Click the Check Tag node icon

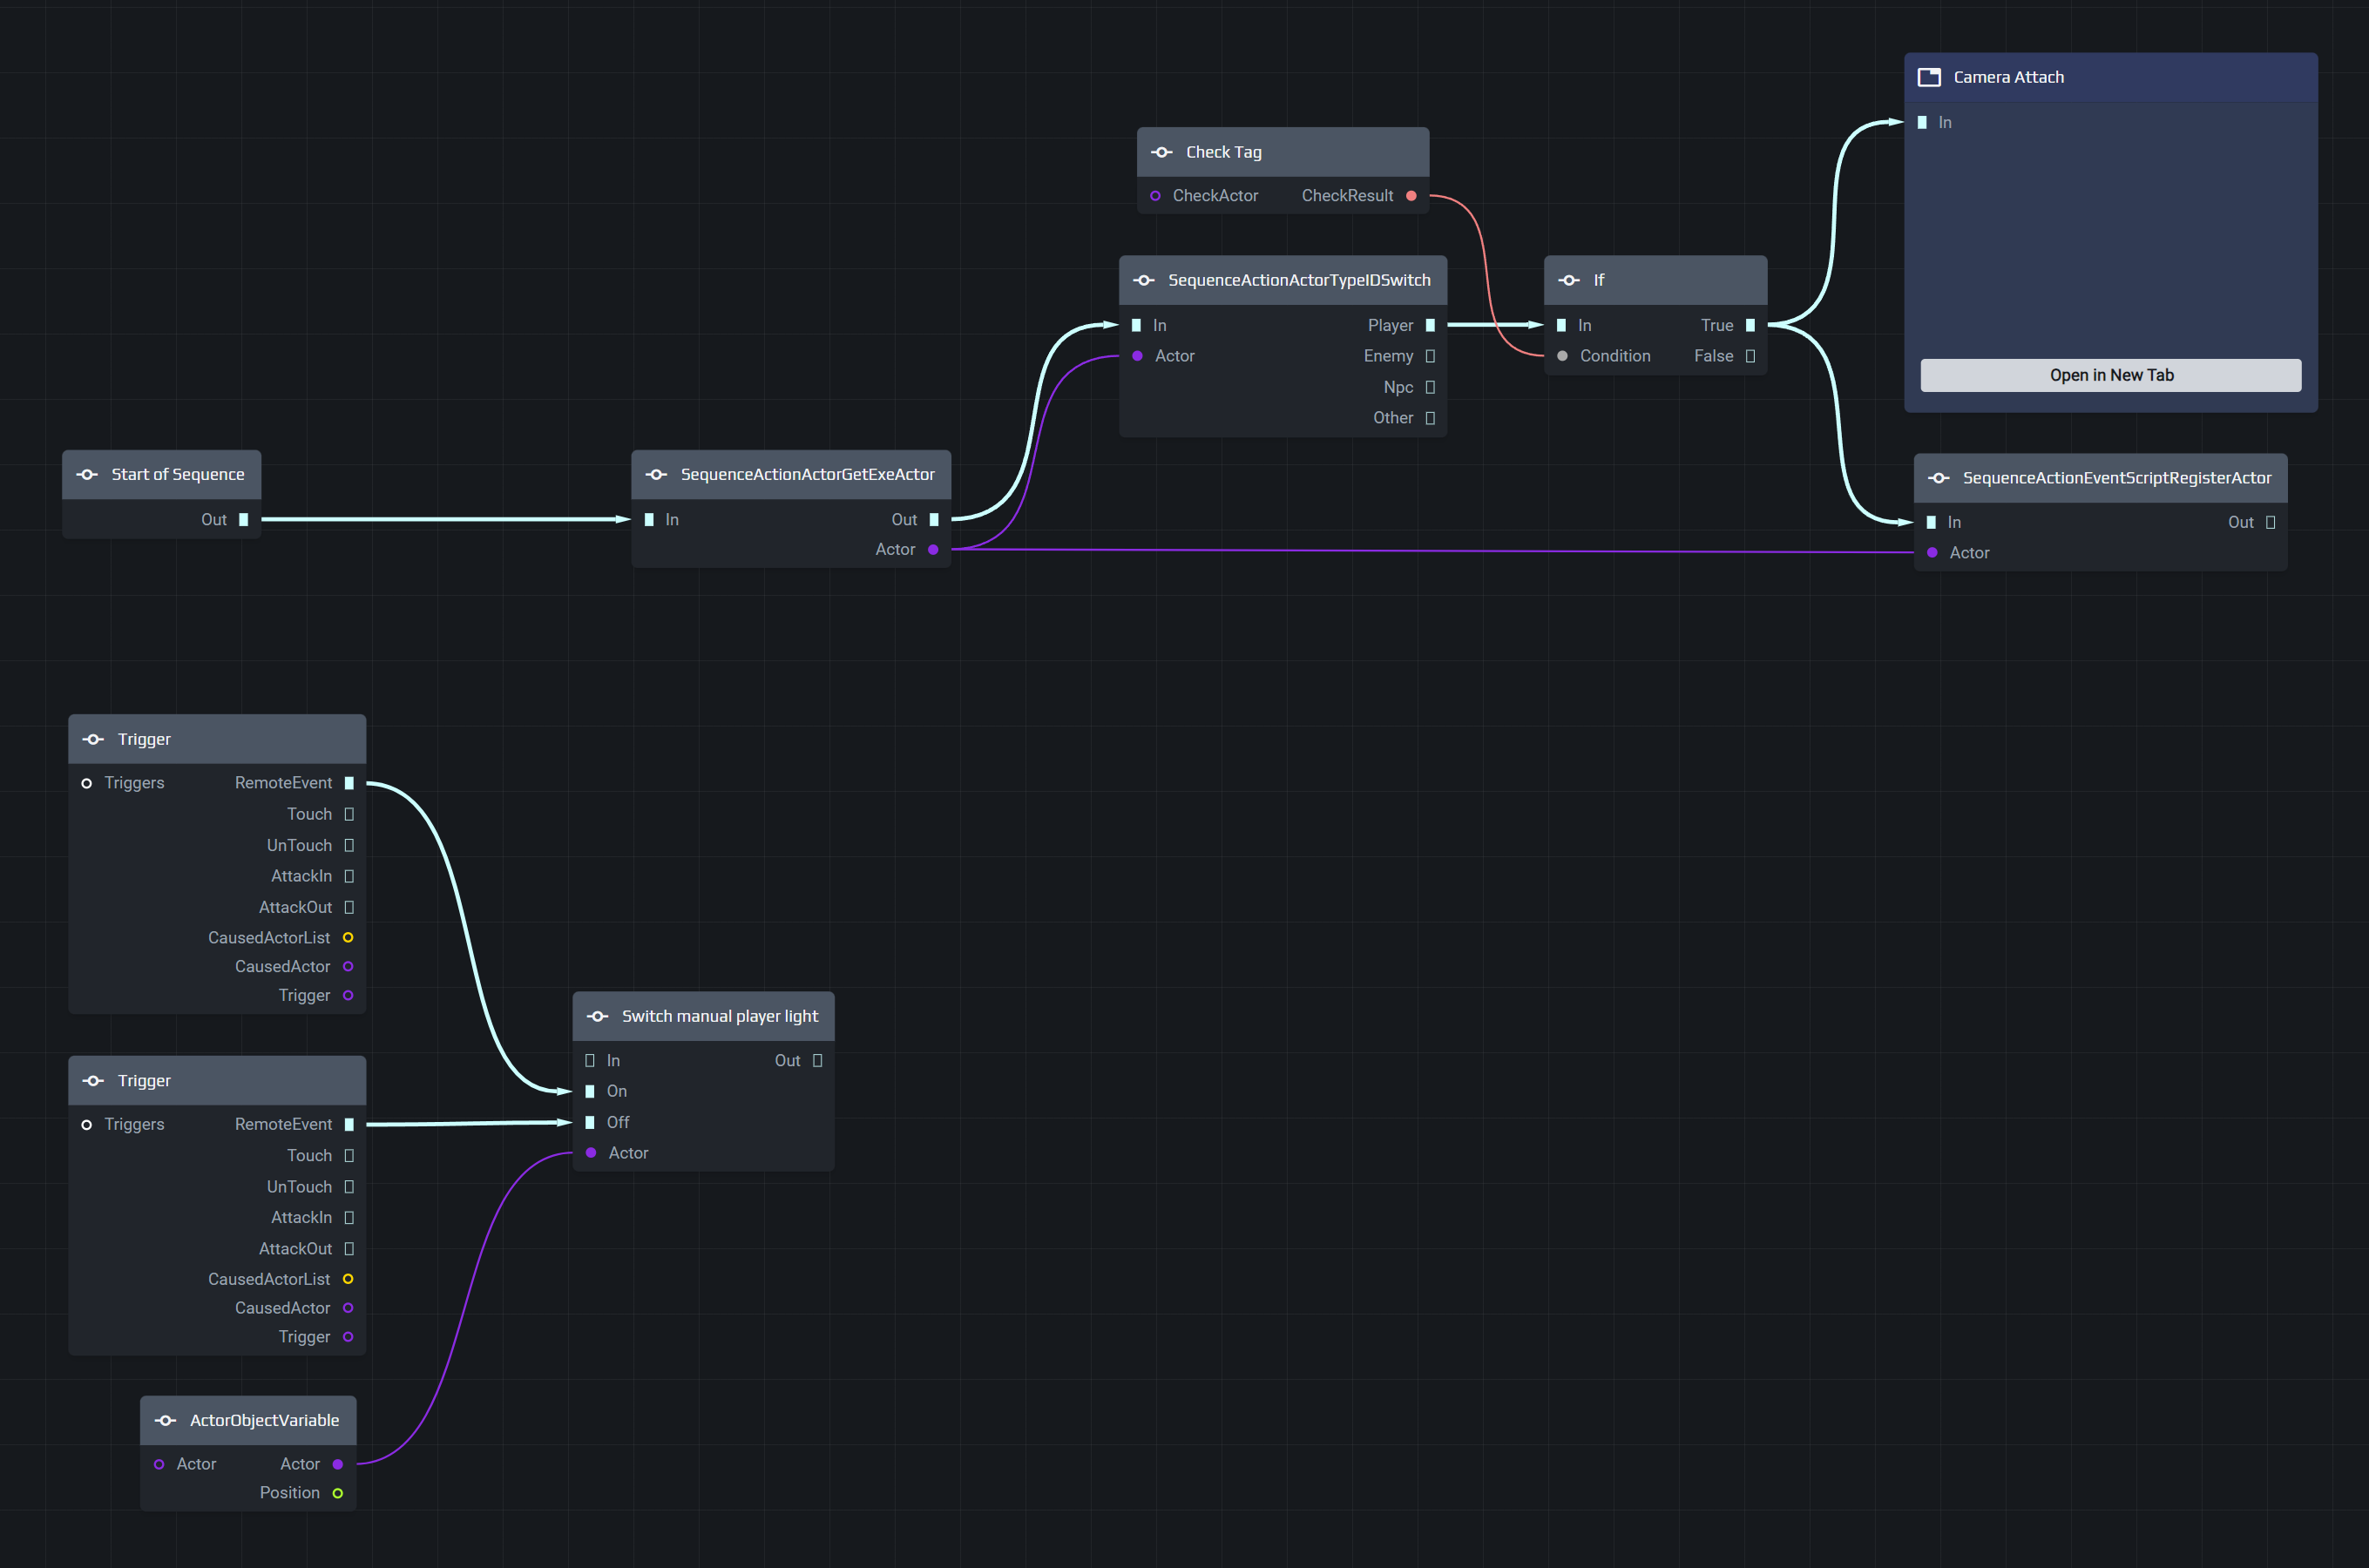[1161, 152]
